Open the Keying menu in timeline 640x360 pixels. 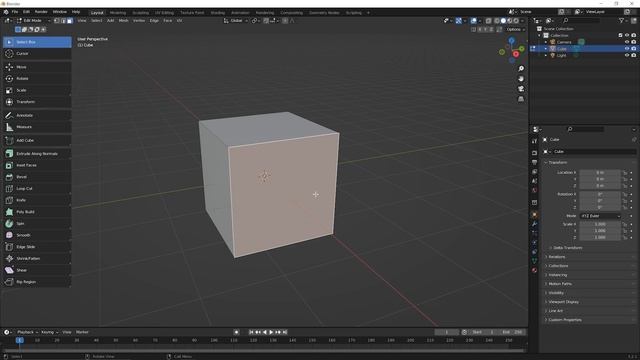pos(49,332)
